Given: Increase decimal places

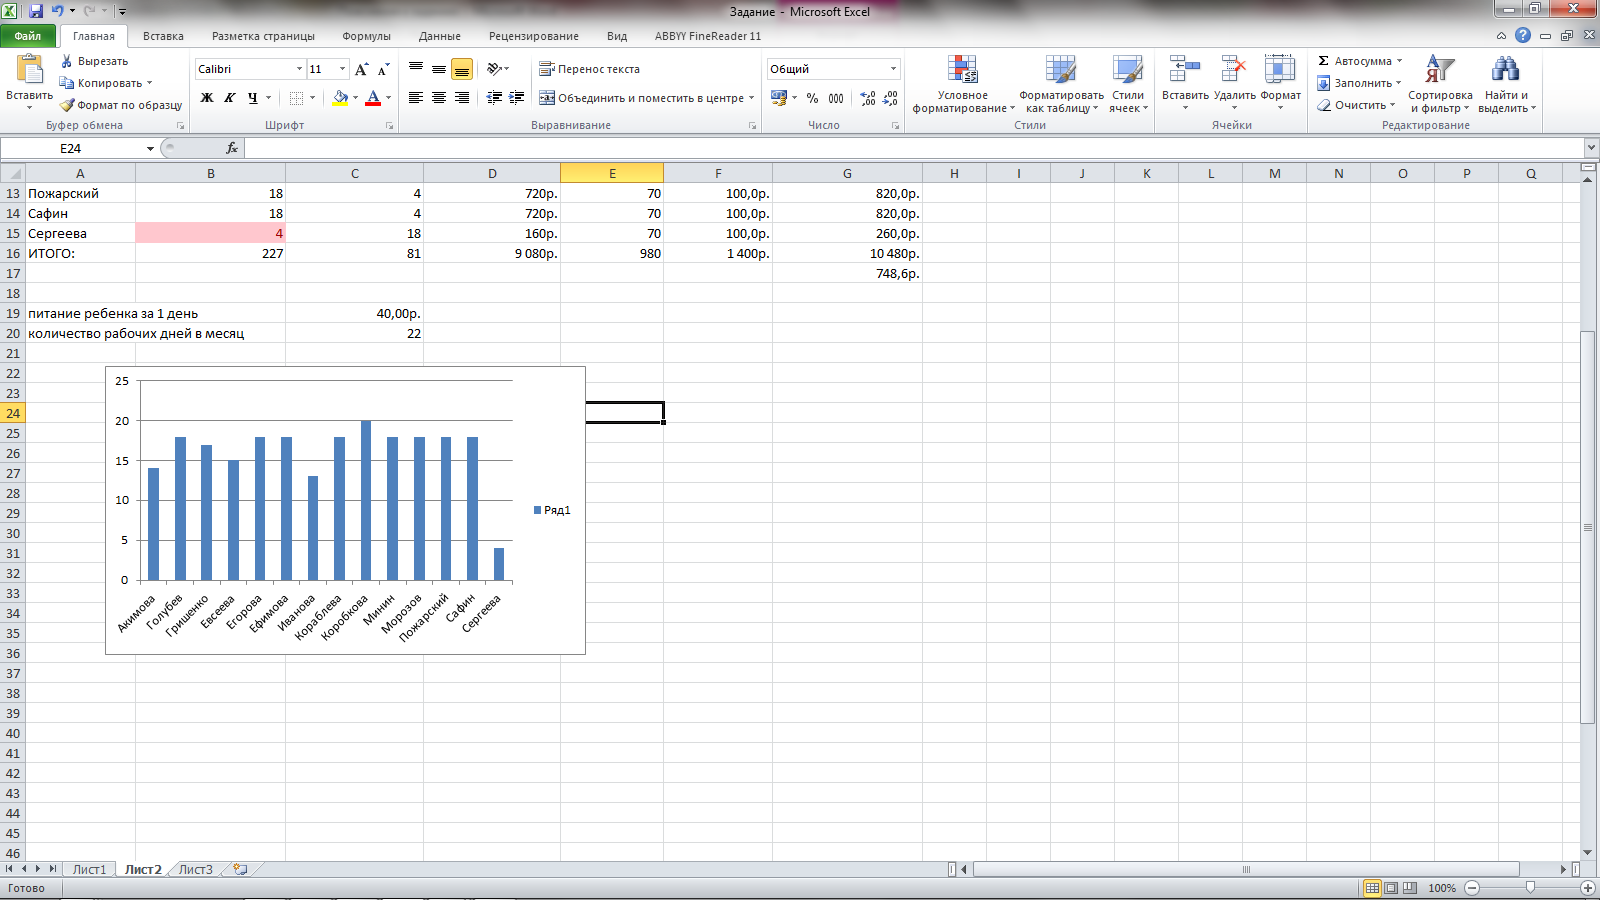Looking at the screenshot, I should point(867,98).
